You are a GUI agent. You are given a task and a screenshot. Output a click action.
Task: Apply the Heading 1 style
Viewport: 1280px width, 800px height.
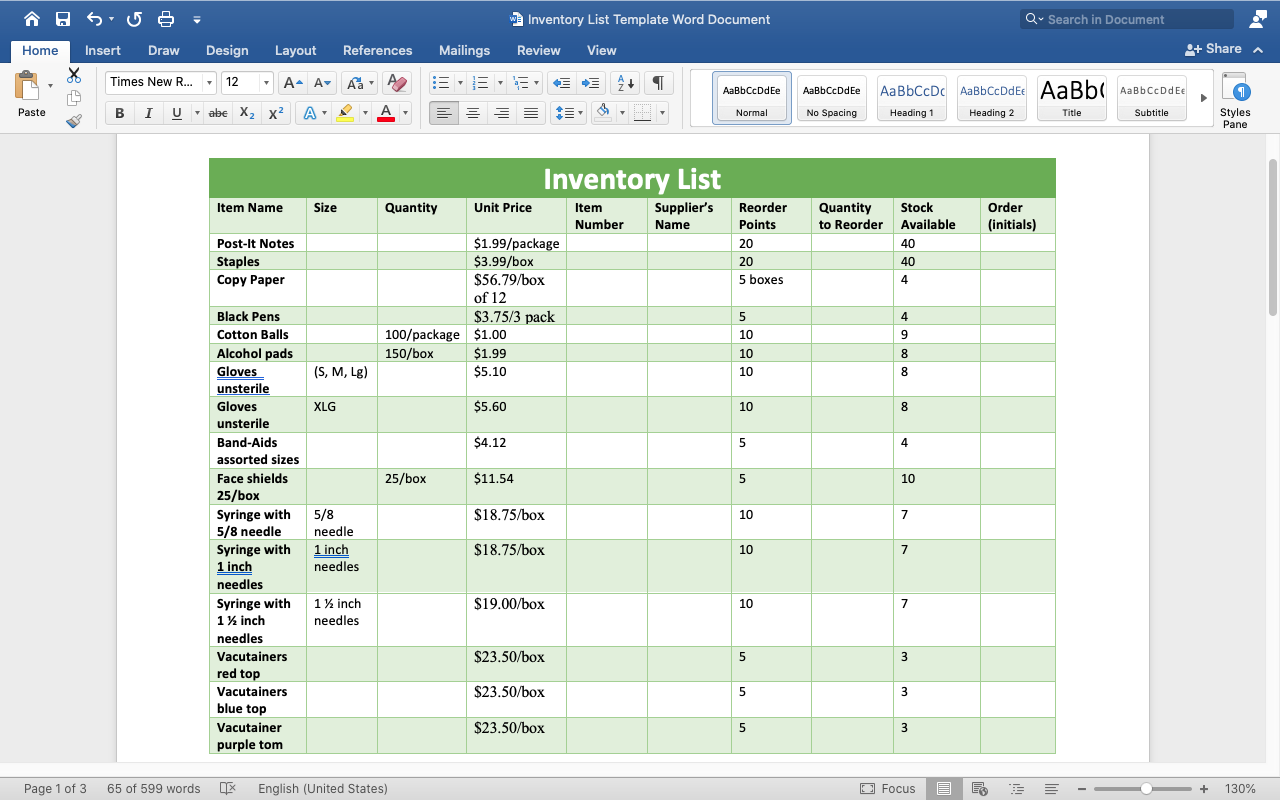coord(911,98)
